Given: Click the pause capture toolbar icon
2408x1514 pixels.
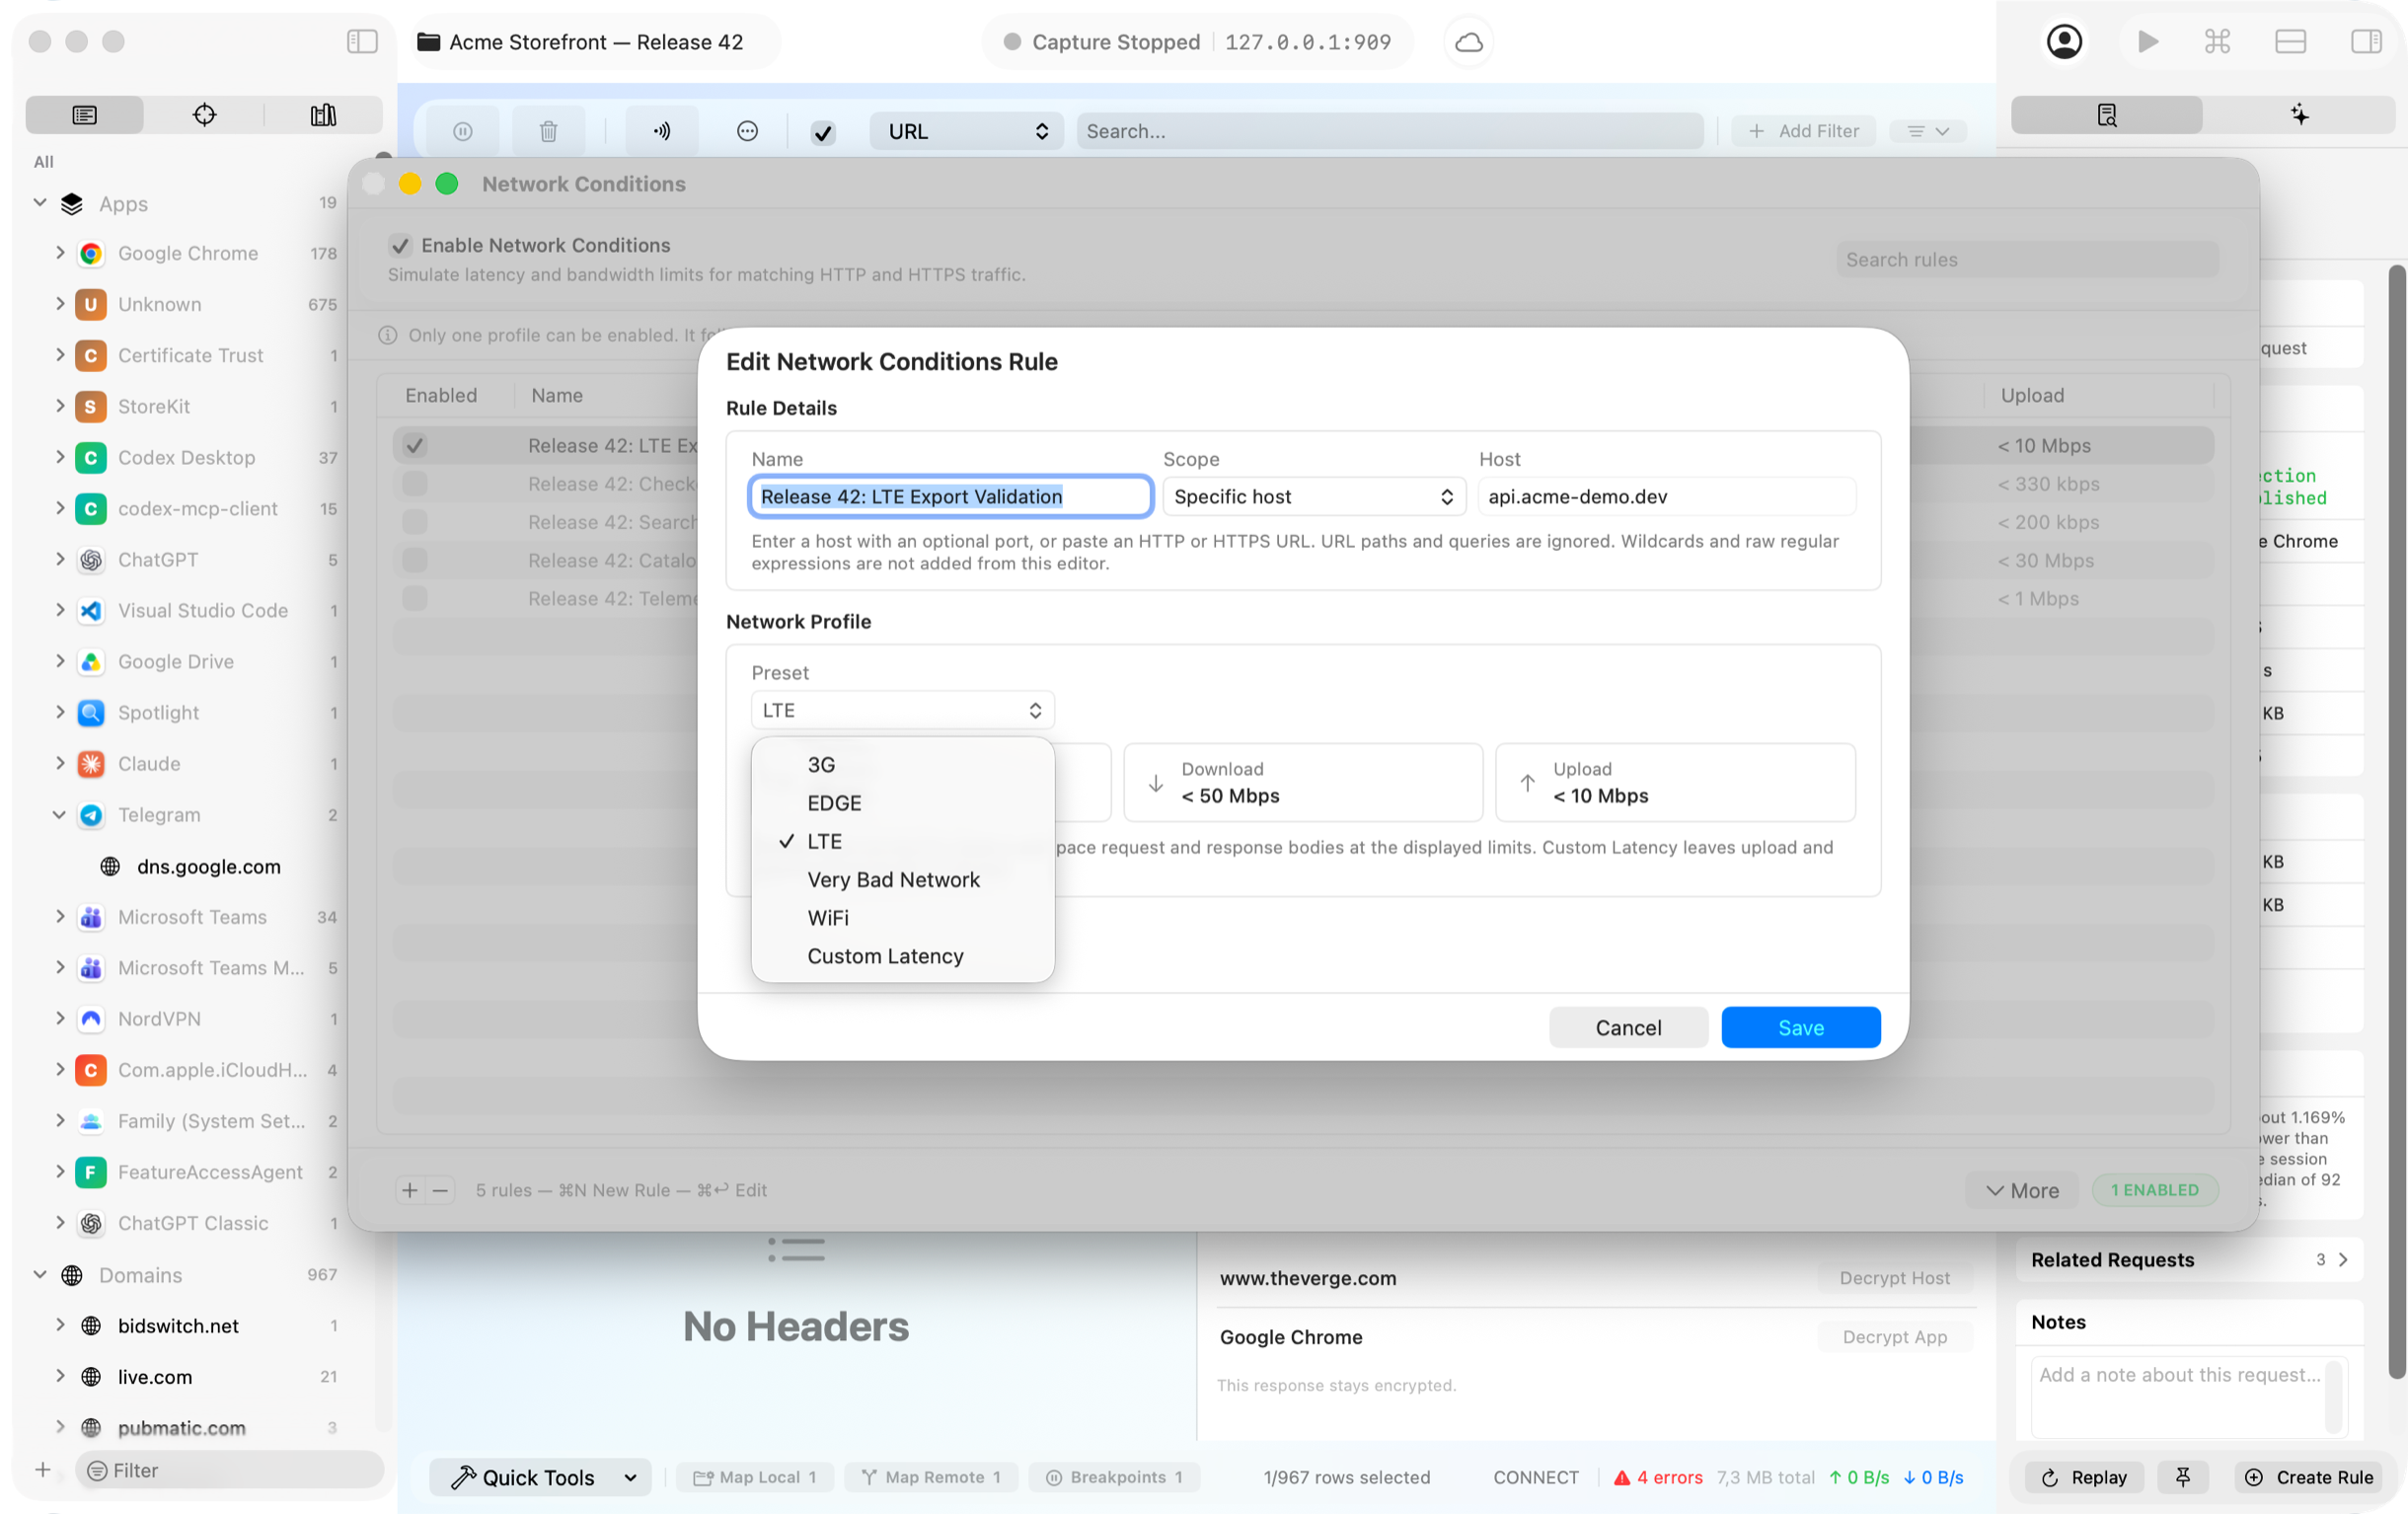Looking at the screenshot, I should coord(462,131).
